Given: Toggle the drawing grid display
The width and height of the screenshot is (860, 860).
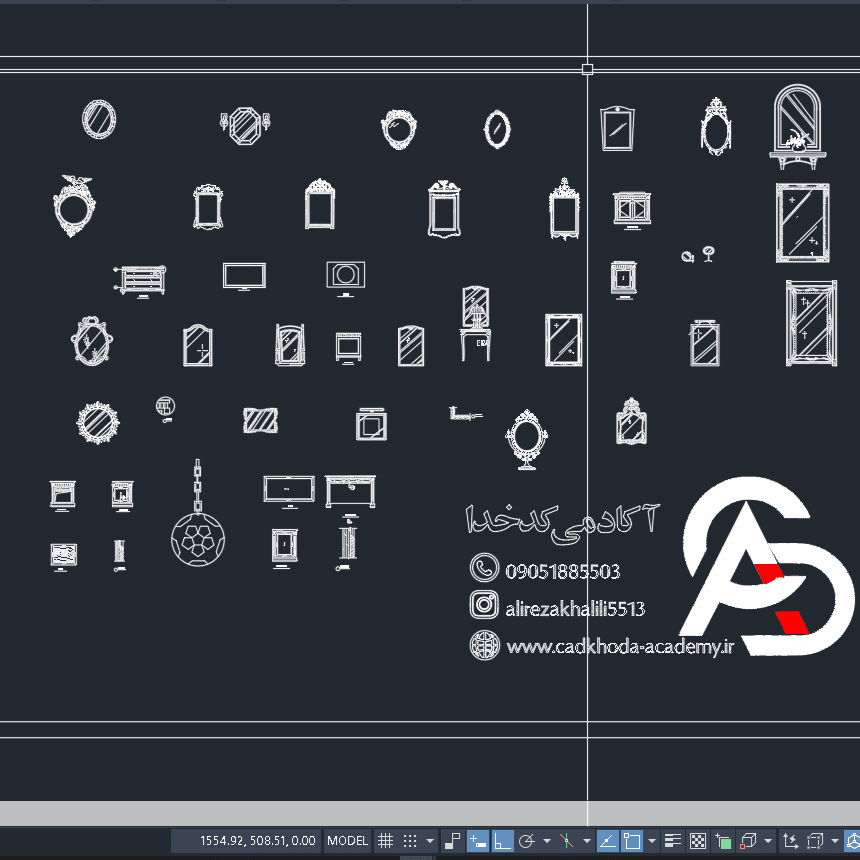Looking at the screenshot, I should (x=386, y=840).
